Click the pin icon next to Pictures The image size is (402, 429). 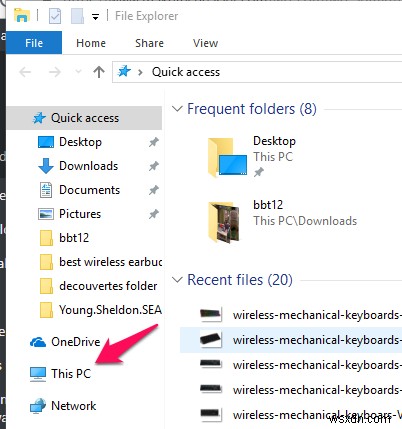click(153, 214)
